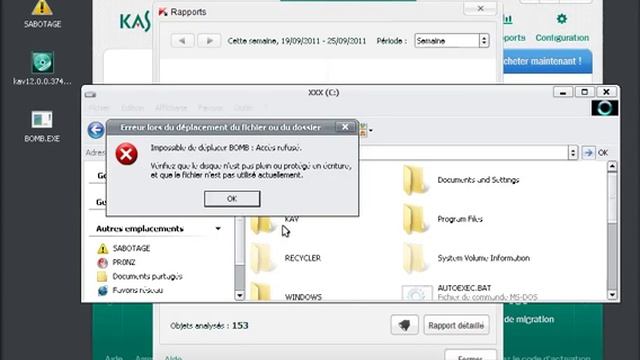The image size is (640, 360).
Task: Click the next period arrow in Rapports
Action: [x=209, y=41]
